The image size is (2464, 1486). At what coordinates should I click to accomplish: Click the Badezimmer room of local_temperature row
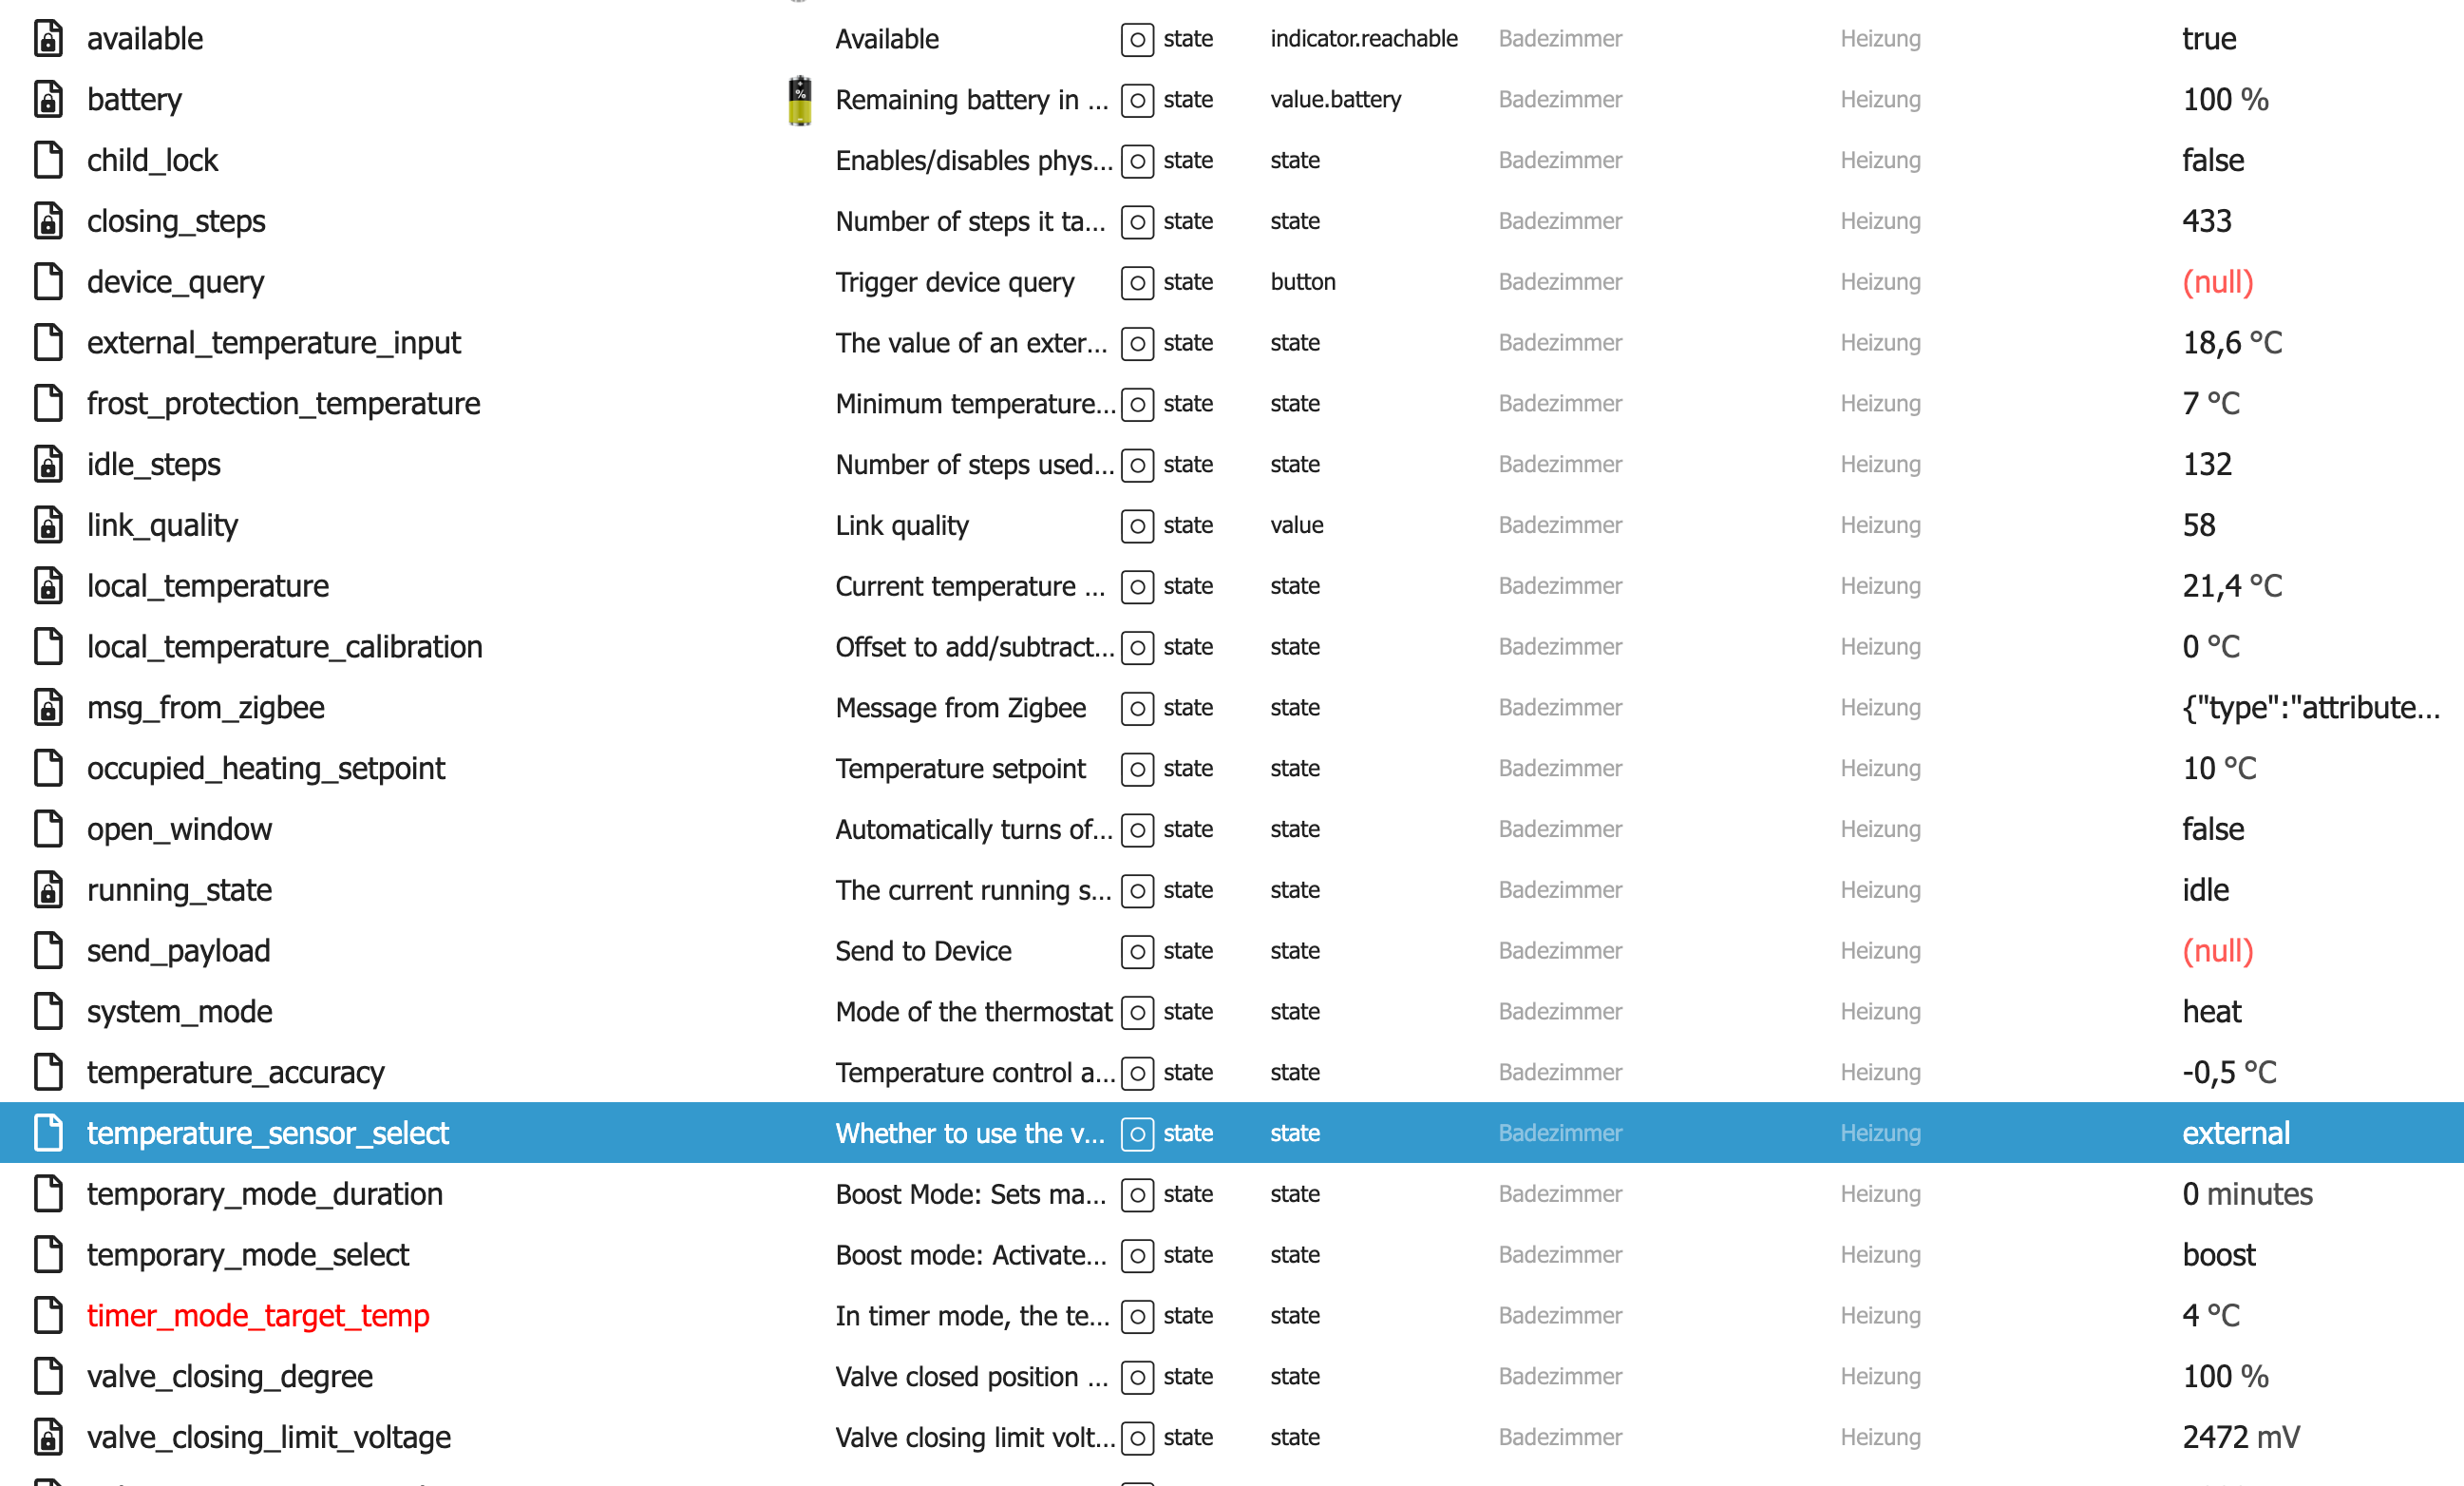[1559, 586]
